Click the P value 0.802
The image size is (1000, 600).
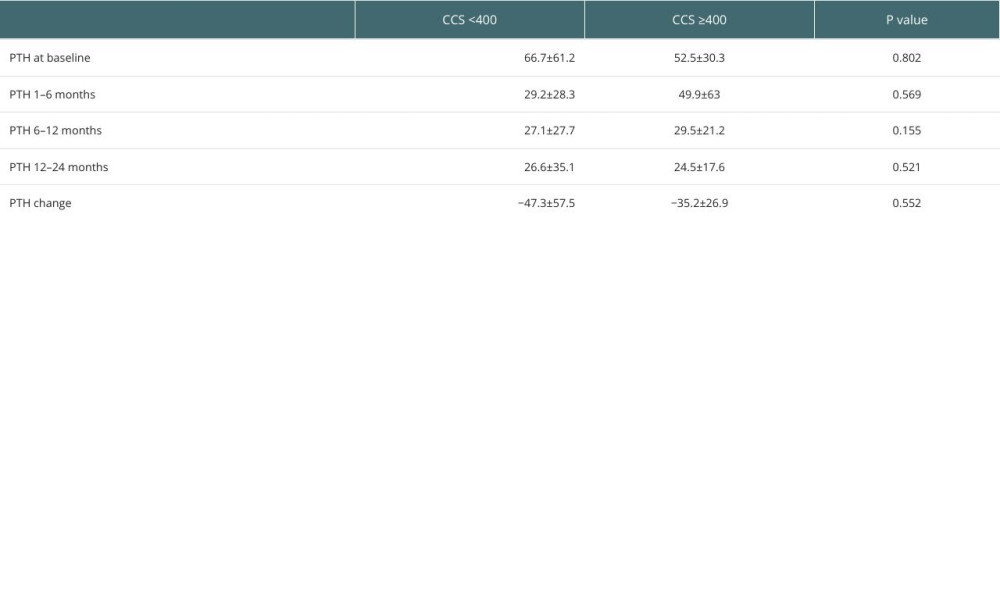coord(906,57)
